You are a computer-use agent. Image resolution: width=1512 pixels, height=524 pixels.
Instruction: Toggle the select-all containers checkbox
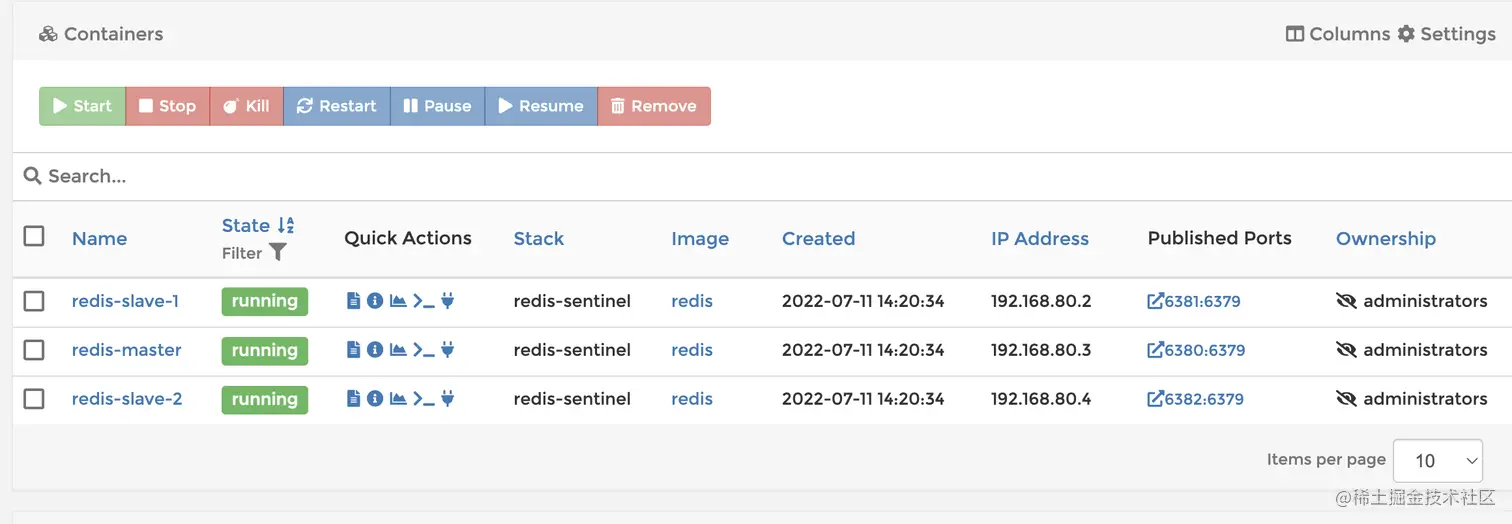click(x=34, y=236)
